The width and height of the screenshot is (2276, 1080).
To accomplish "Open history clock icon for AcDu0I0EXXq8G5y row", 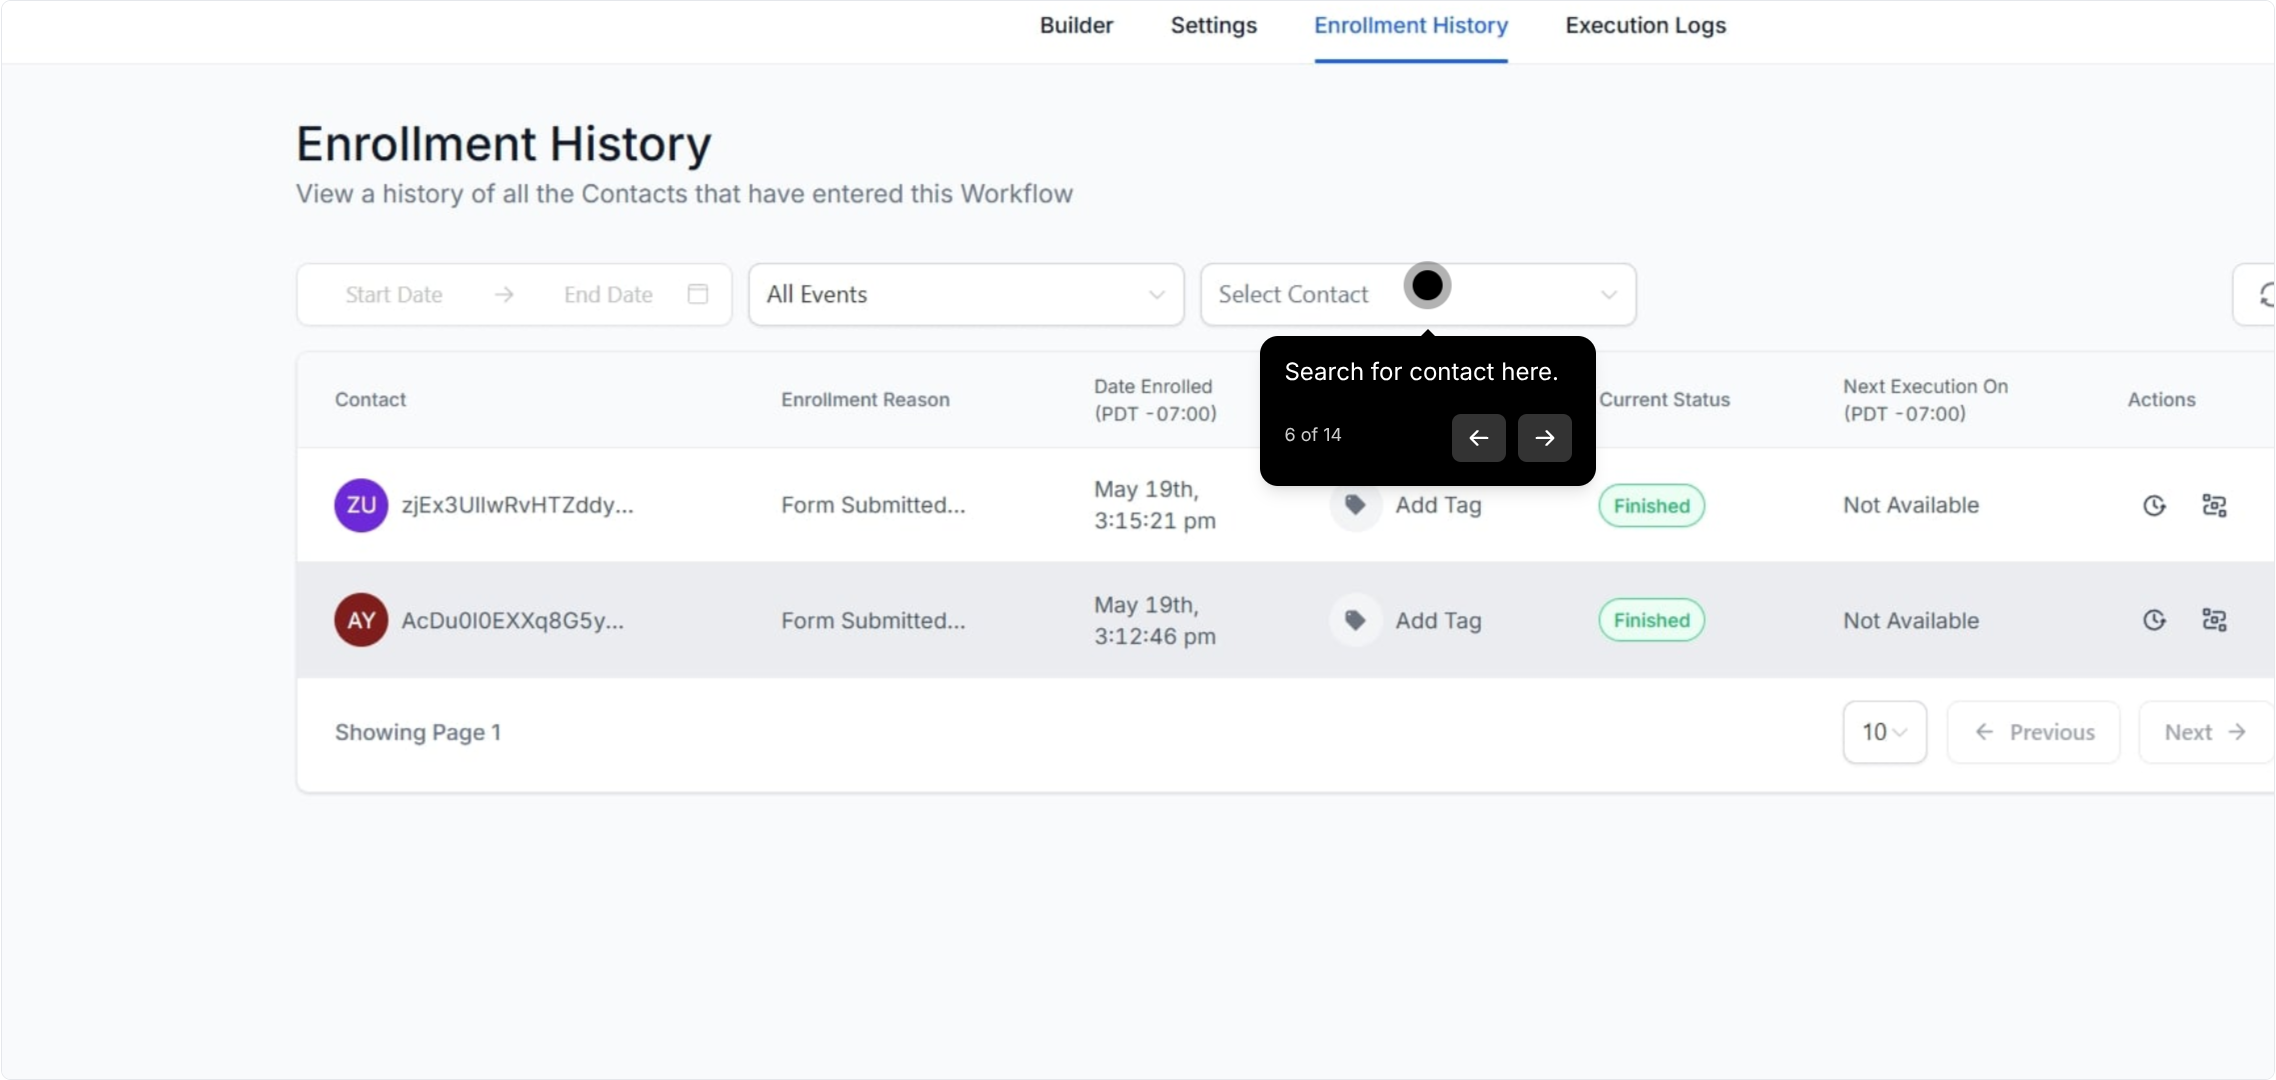I will click(2154, 620).
